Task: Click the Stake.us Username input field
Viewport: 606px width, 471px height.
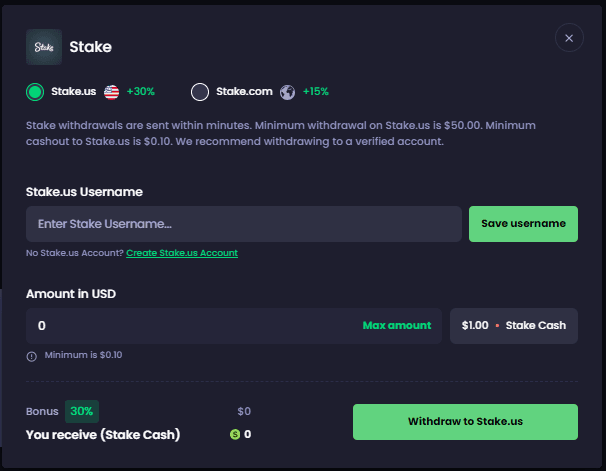Action: pyautogui.click(x=244, y=224)
